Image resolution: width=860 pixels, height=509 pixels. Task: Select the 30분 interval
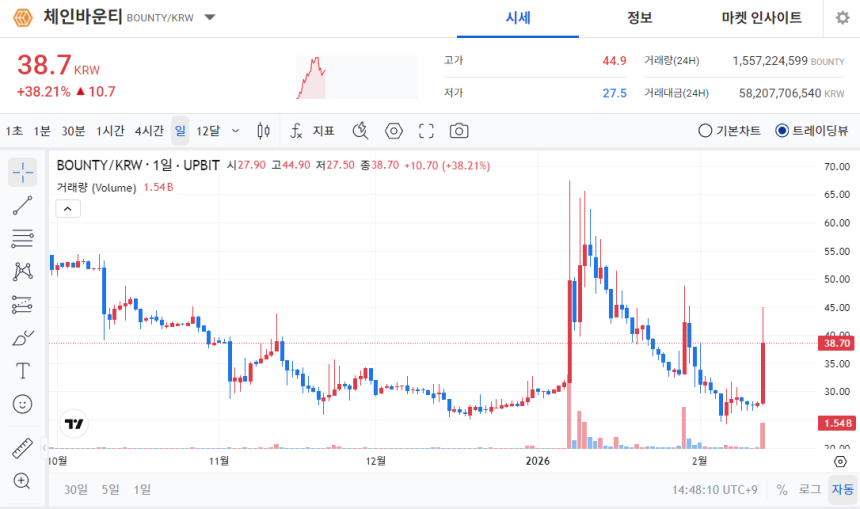[x=73, y=131]
